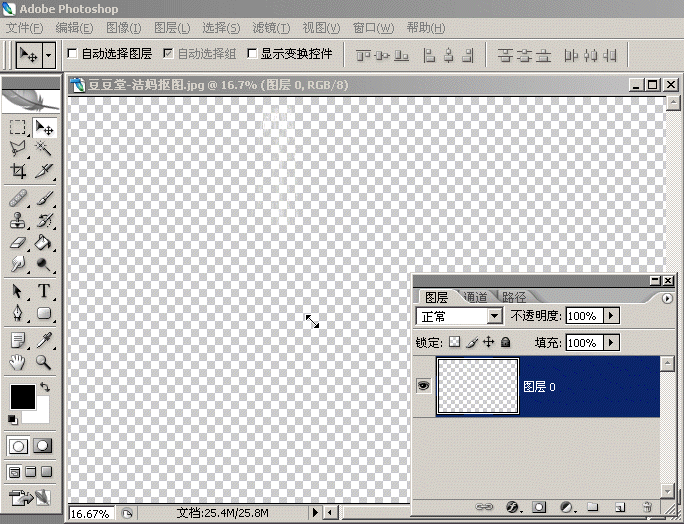Reset default foreground and background colors
Image resolution: width=684 pixels, height=524 pixels.
coord(13,420)
